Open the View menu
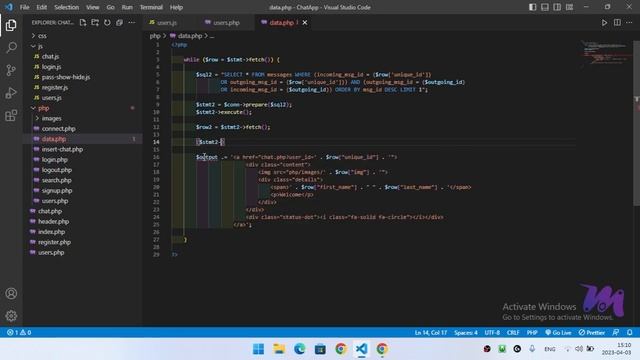 93,7
